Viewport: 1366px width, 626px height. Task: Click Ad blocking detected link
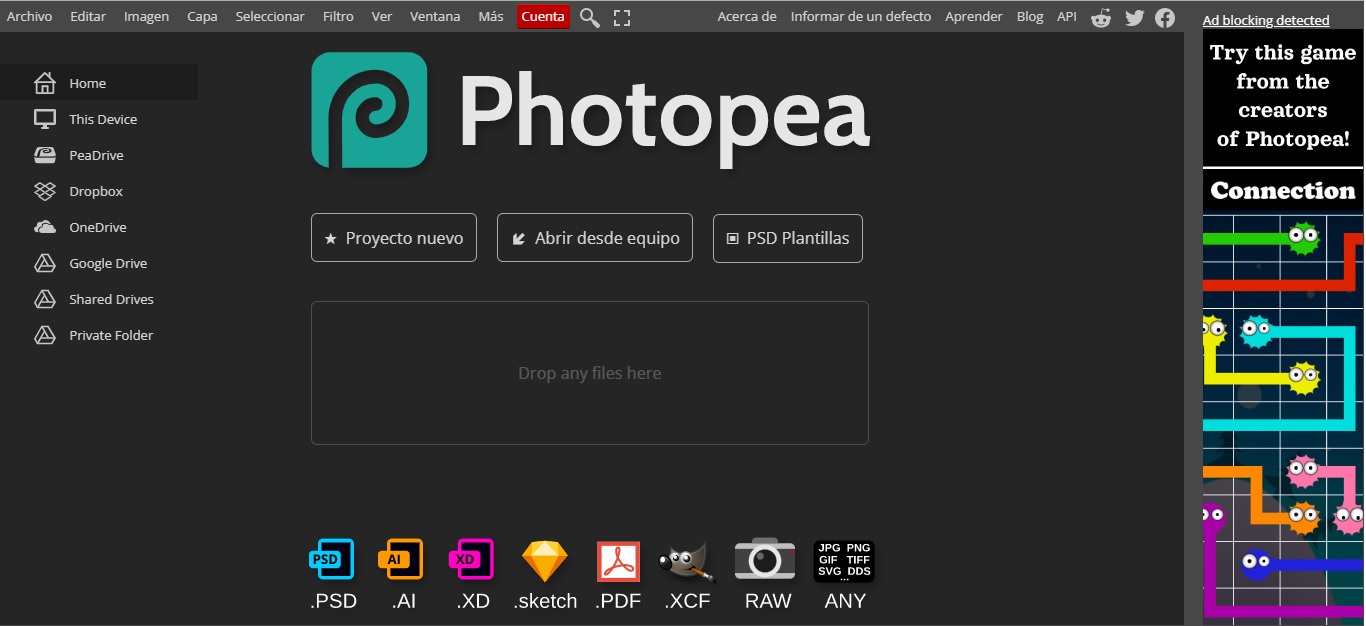[1266, 20]
